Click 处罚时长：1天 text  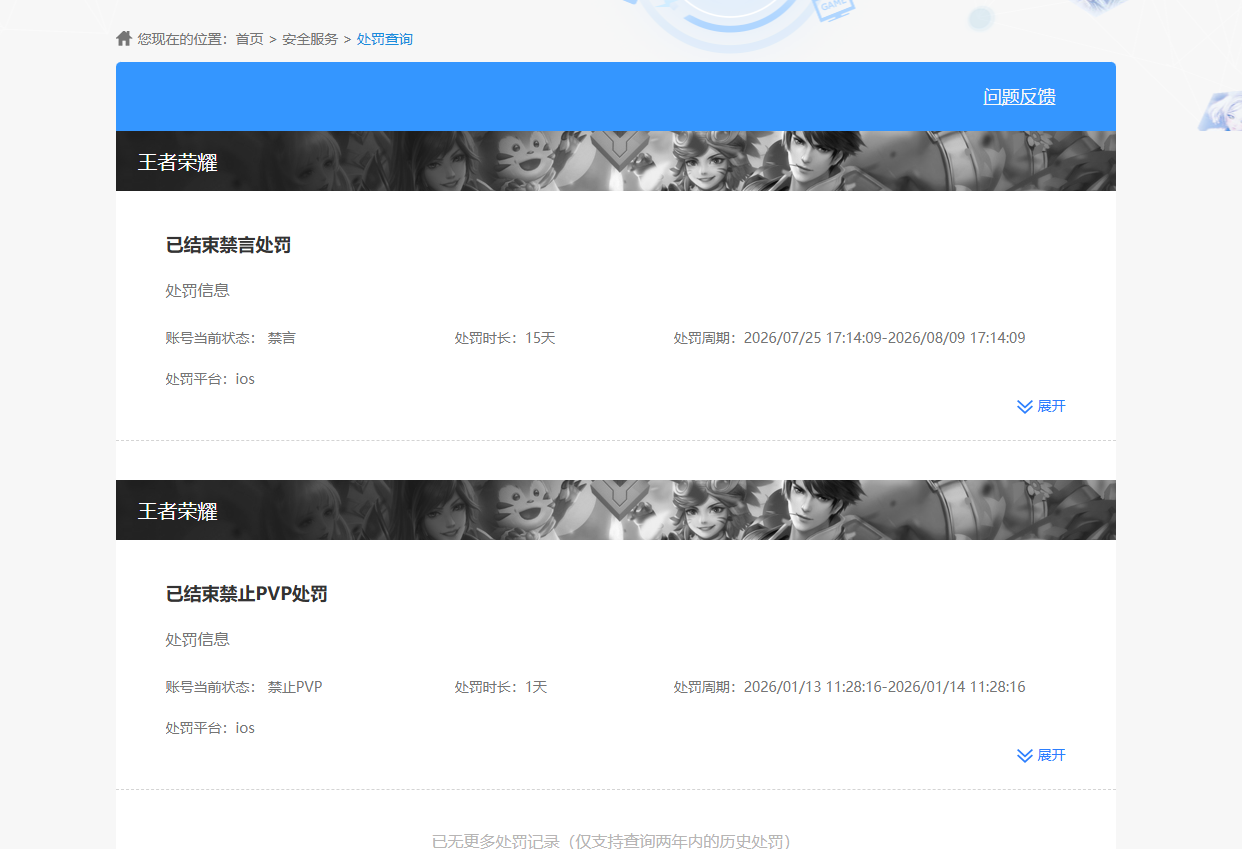pos(501,687)
